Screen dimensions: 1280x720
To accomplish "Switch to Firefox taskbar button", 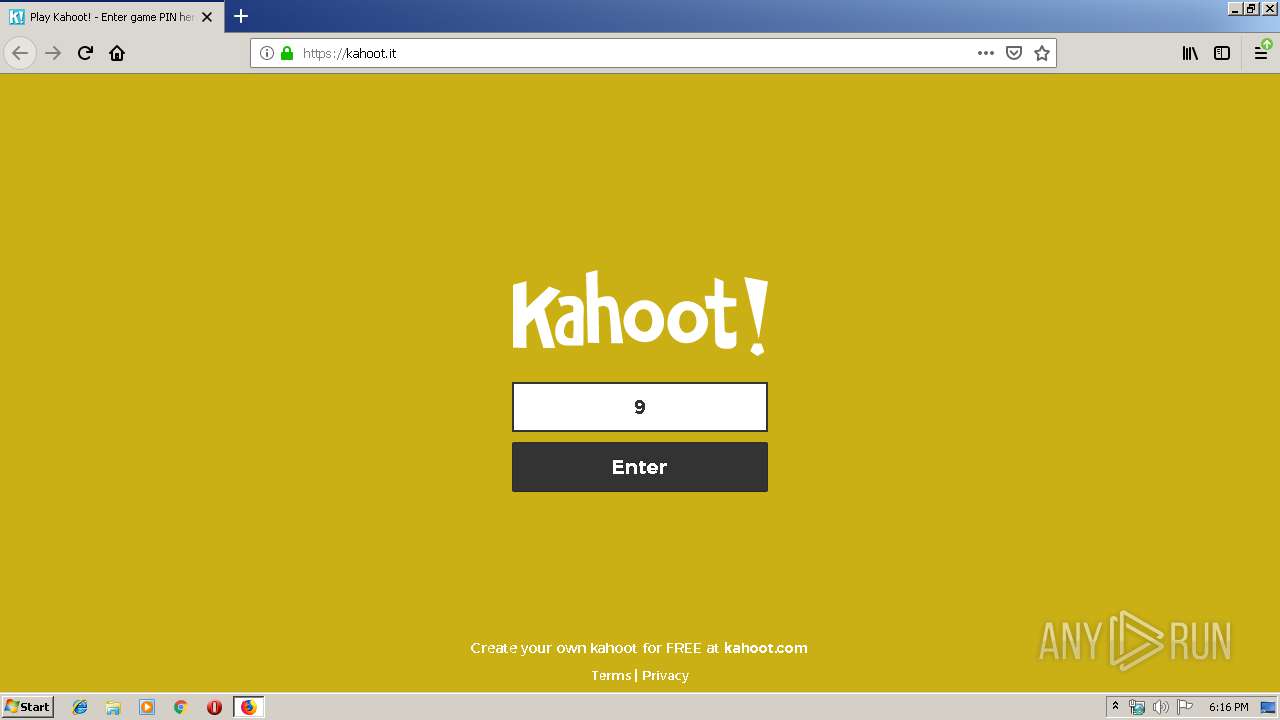I will click(x=248, y=707).
